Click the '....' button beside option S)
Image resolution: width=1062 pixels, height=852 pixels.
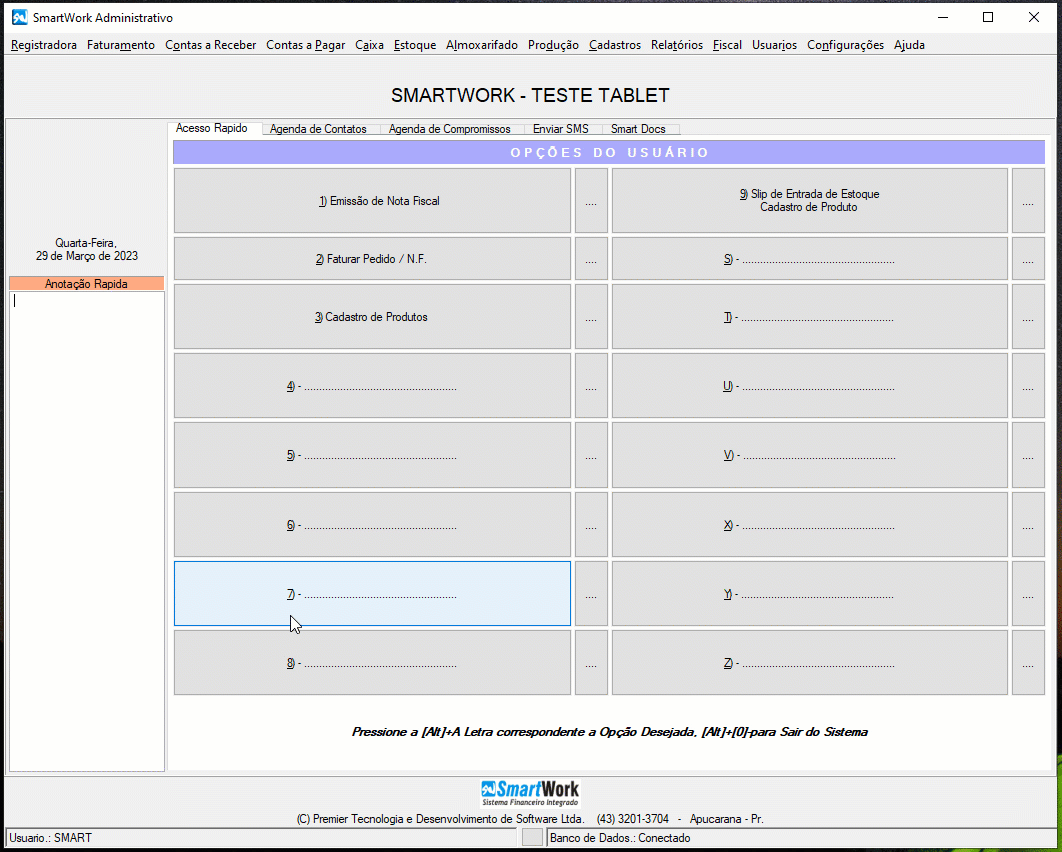click(1028, 259)
